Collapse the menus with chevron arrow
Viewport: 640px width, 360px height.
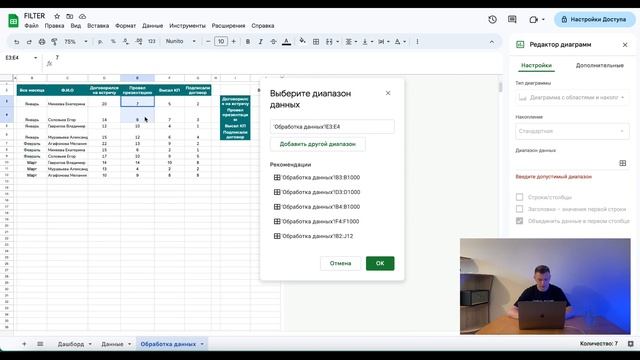(x=491, y=42)
